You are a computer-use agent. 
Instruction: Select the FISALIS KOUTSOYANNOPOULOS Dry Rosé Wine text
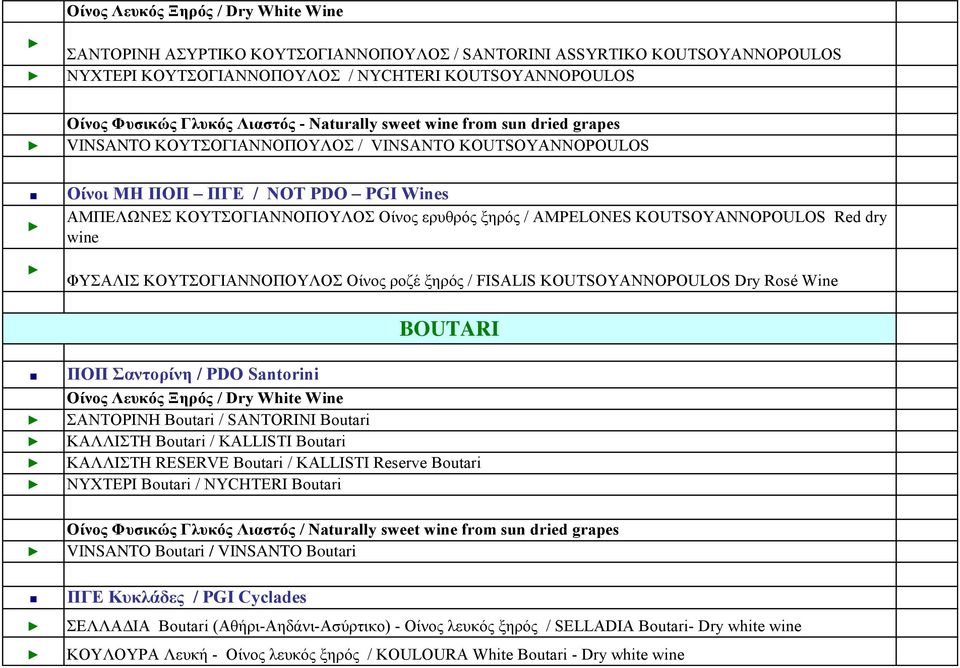tap(452, 281)
